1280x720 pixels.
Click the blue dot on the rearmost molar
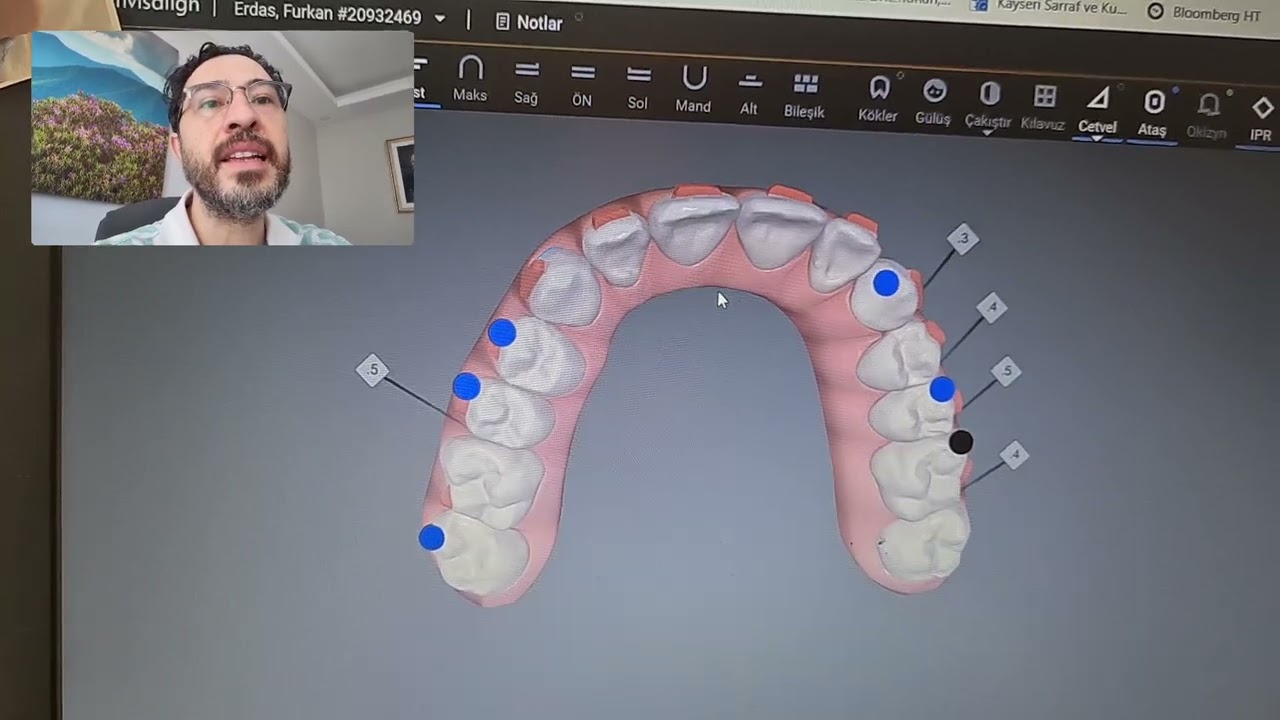pos(431,538)
